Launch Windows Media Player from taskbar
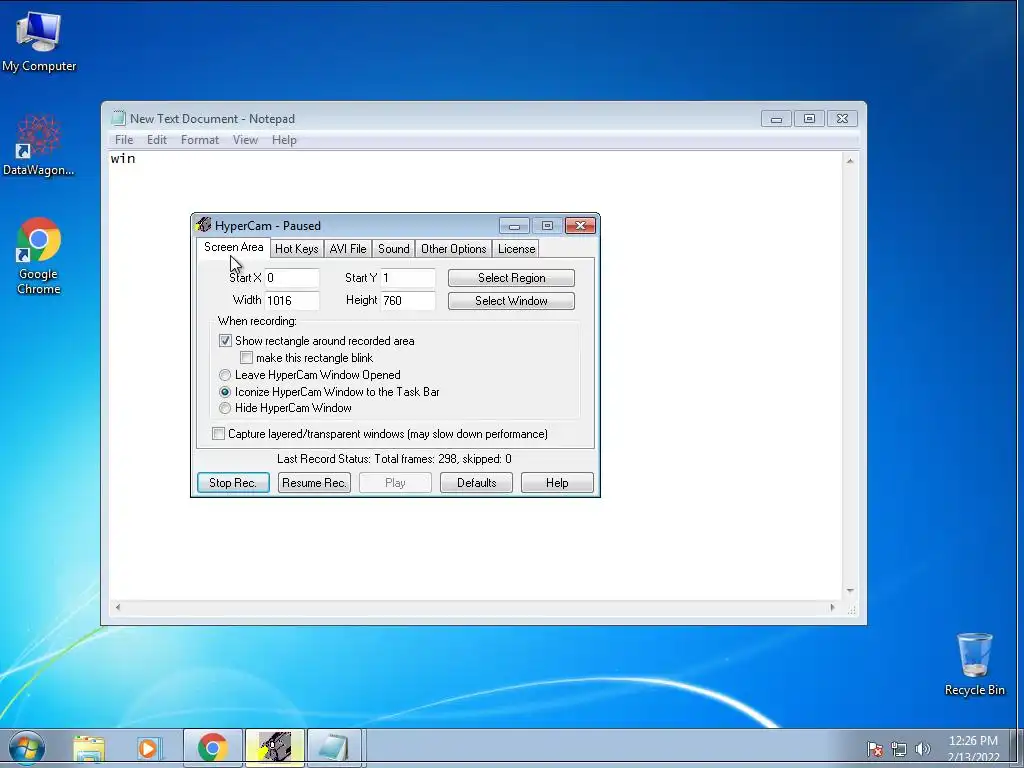Screen dimensions: 1024x768 click(148, 748)
